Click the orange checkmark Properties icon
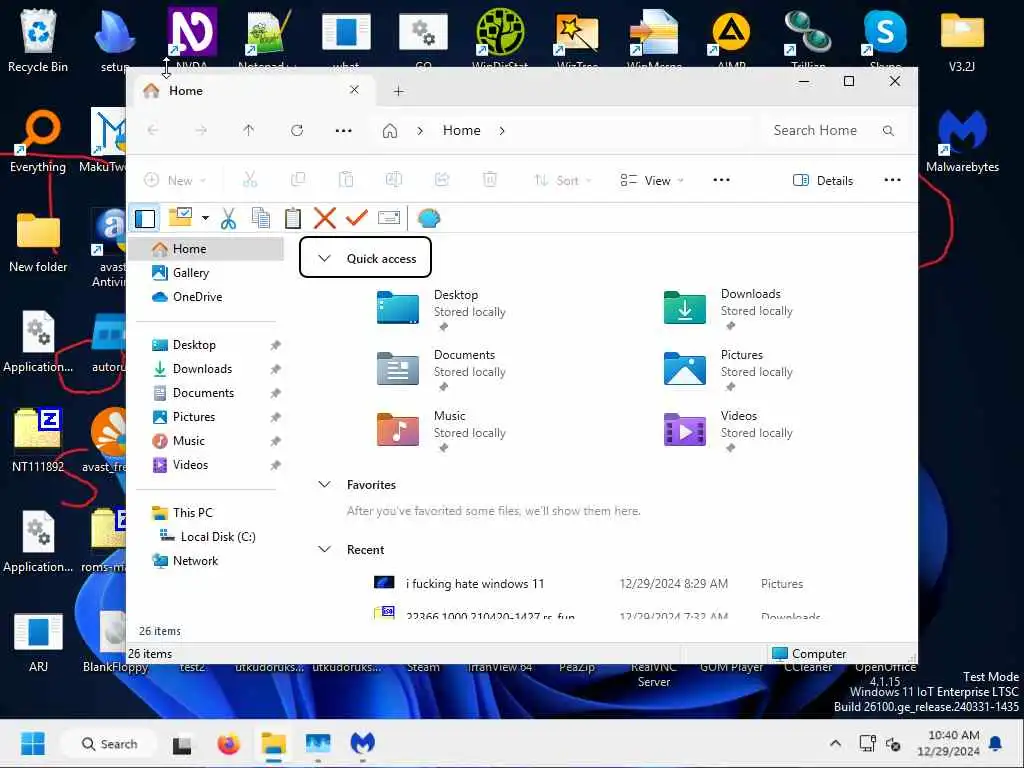Viewport: 1024px width, 768px height. click(x=357, y=217)
